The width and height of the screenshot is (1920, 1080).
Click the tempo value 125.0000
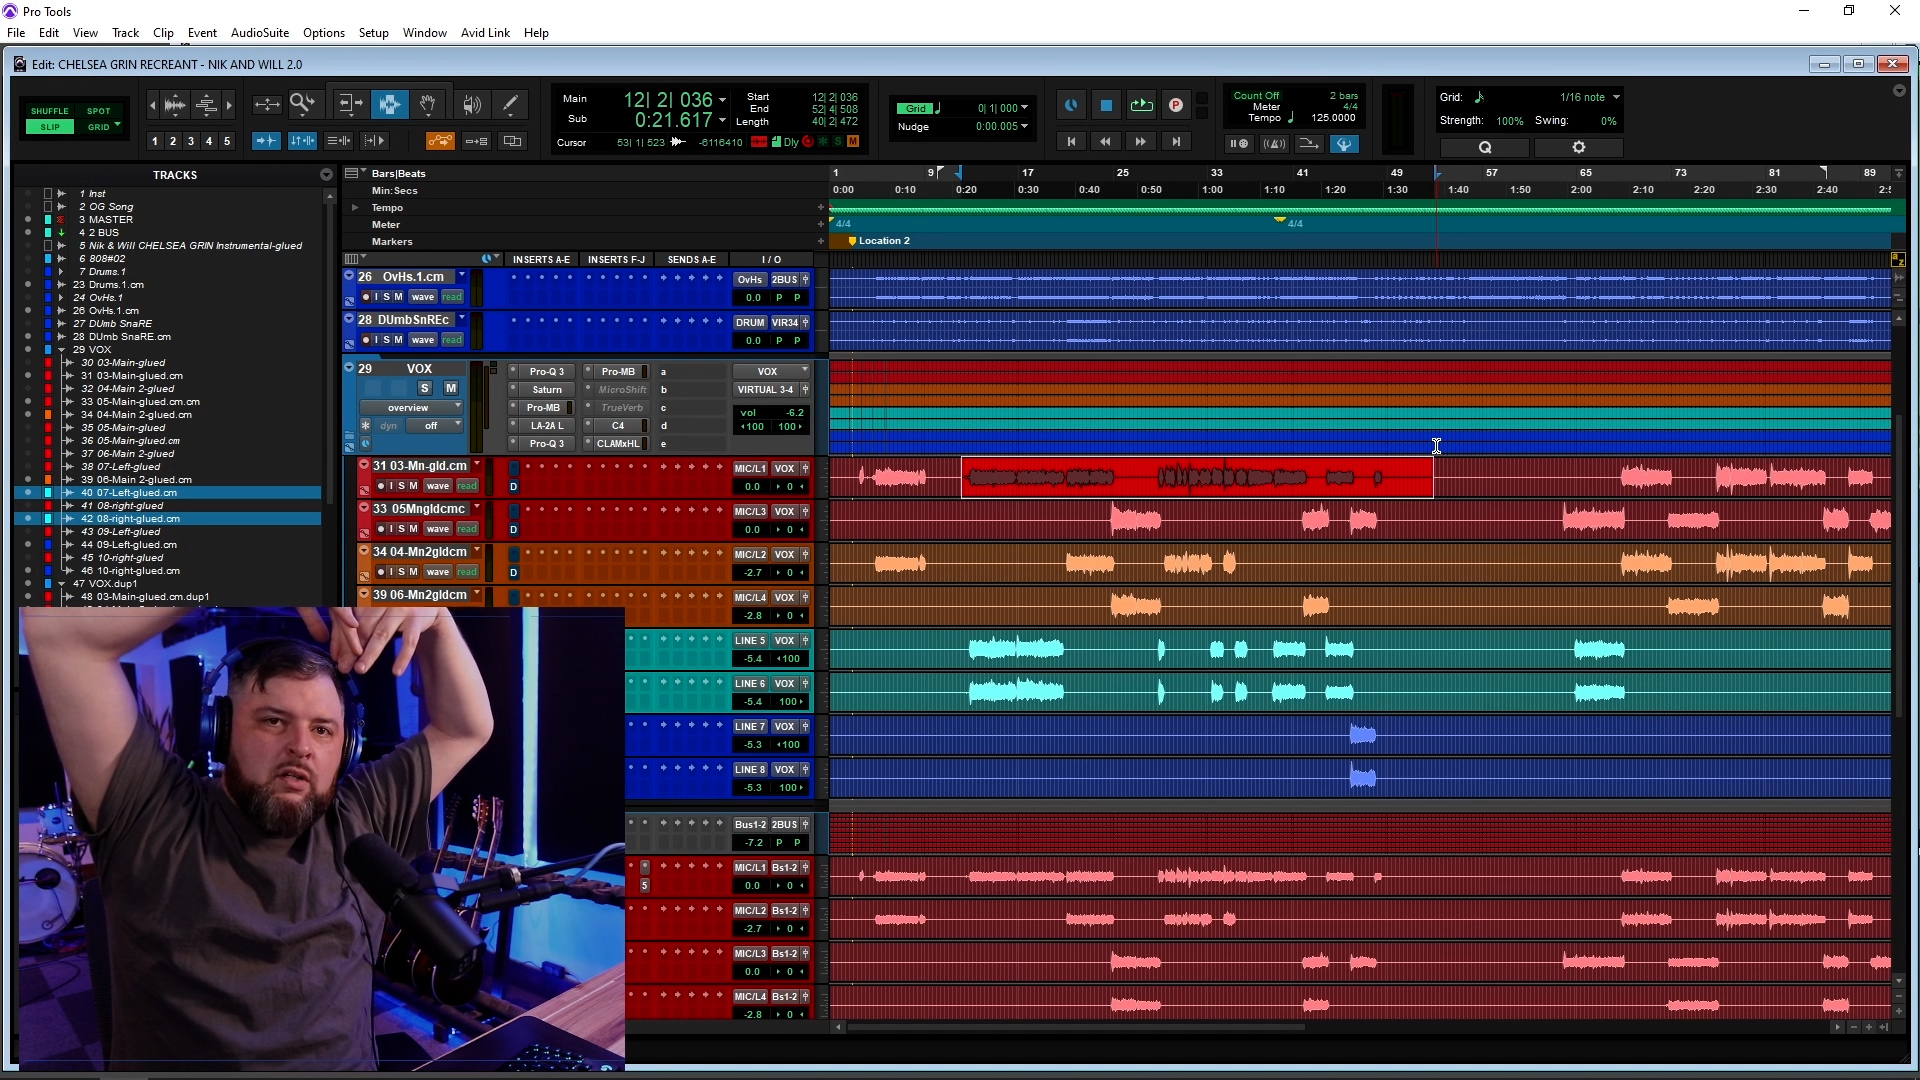coord(1333,118)
